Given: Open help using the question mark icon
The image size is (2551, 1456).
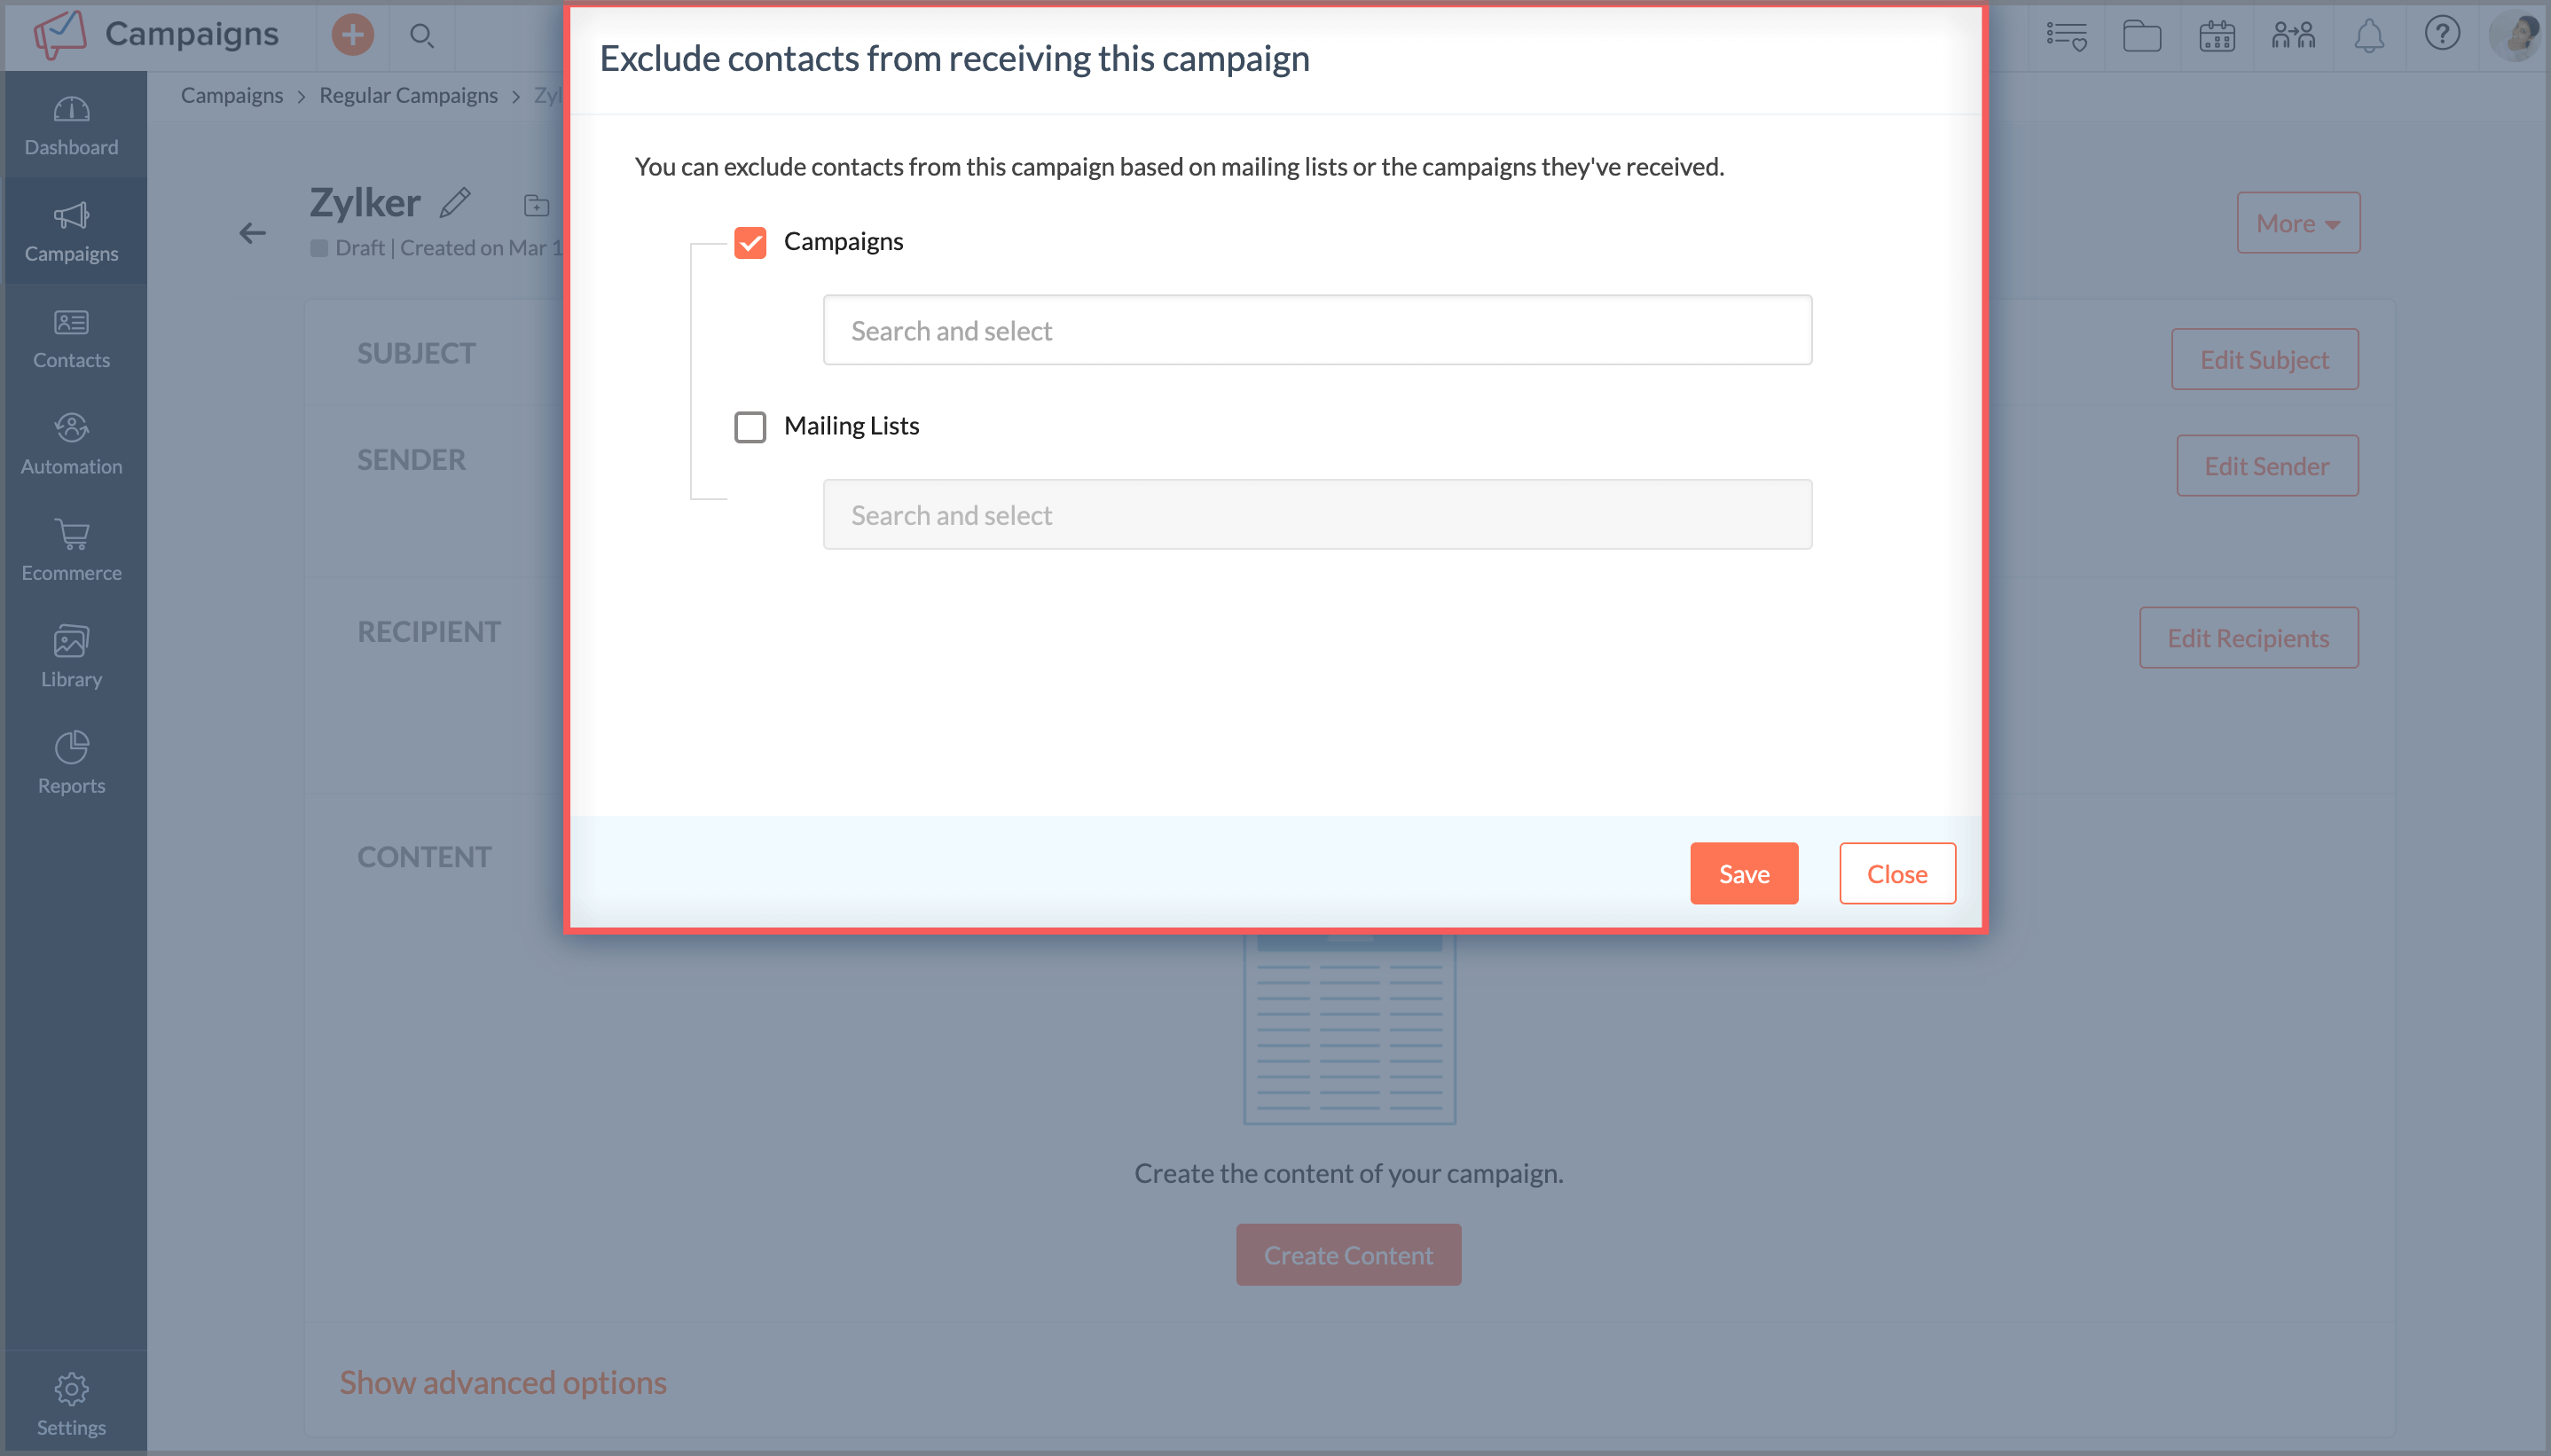Looking at the screenshot, I should [2442, 35].
